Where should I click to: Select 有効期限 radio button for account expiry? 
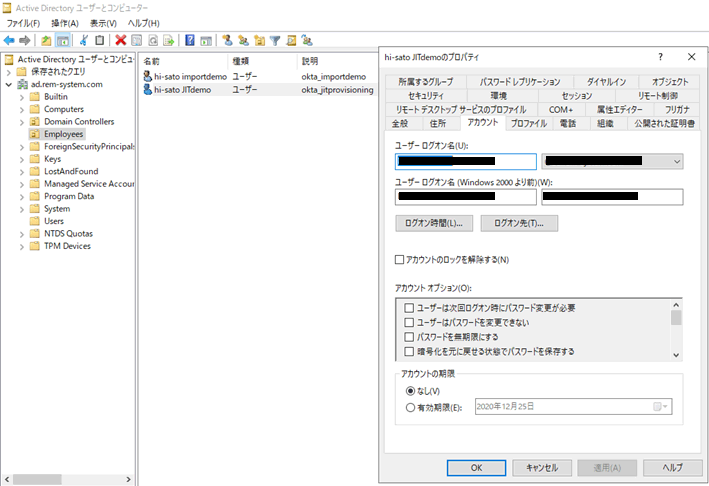tap(411, 406)
